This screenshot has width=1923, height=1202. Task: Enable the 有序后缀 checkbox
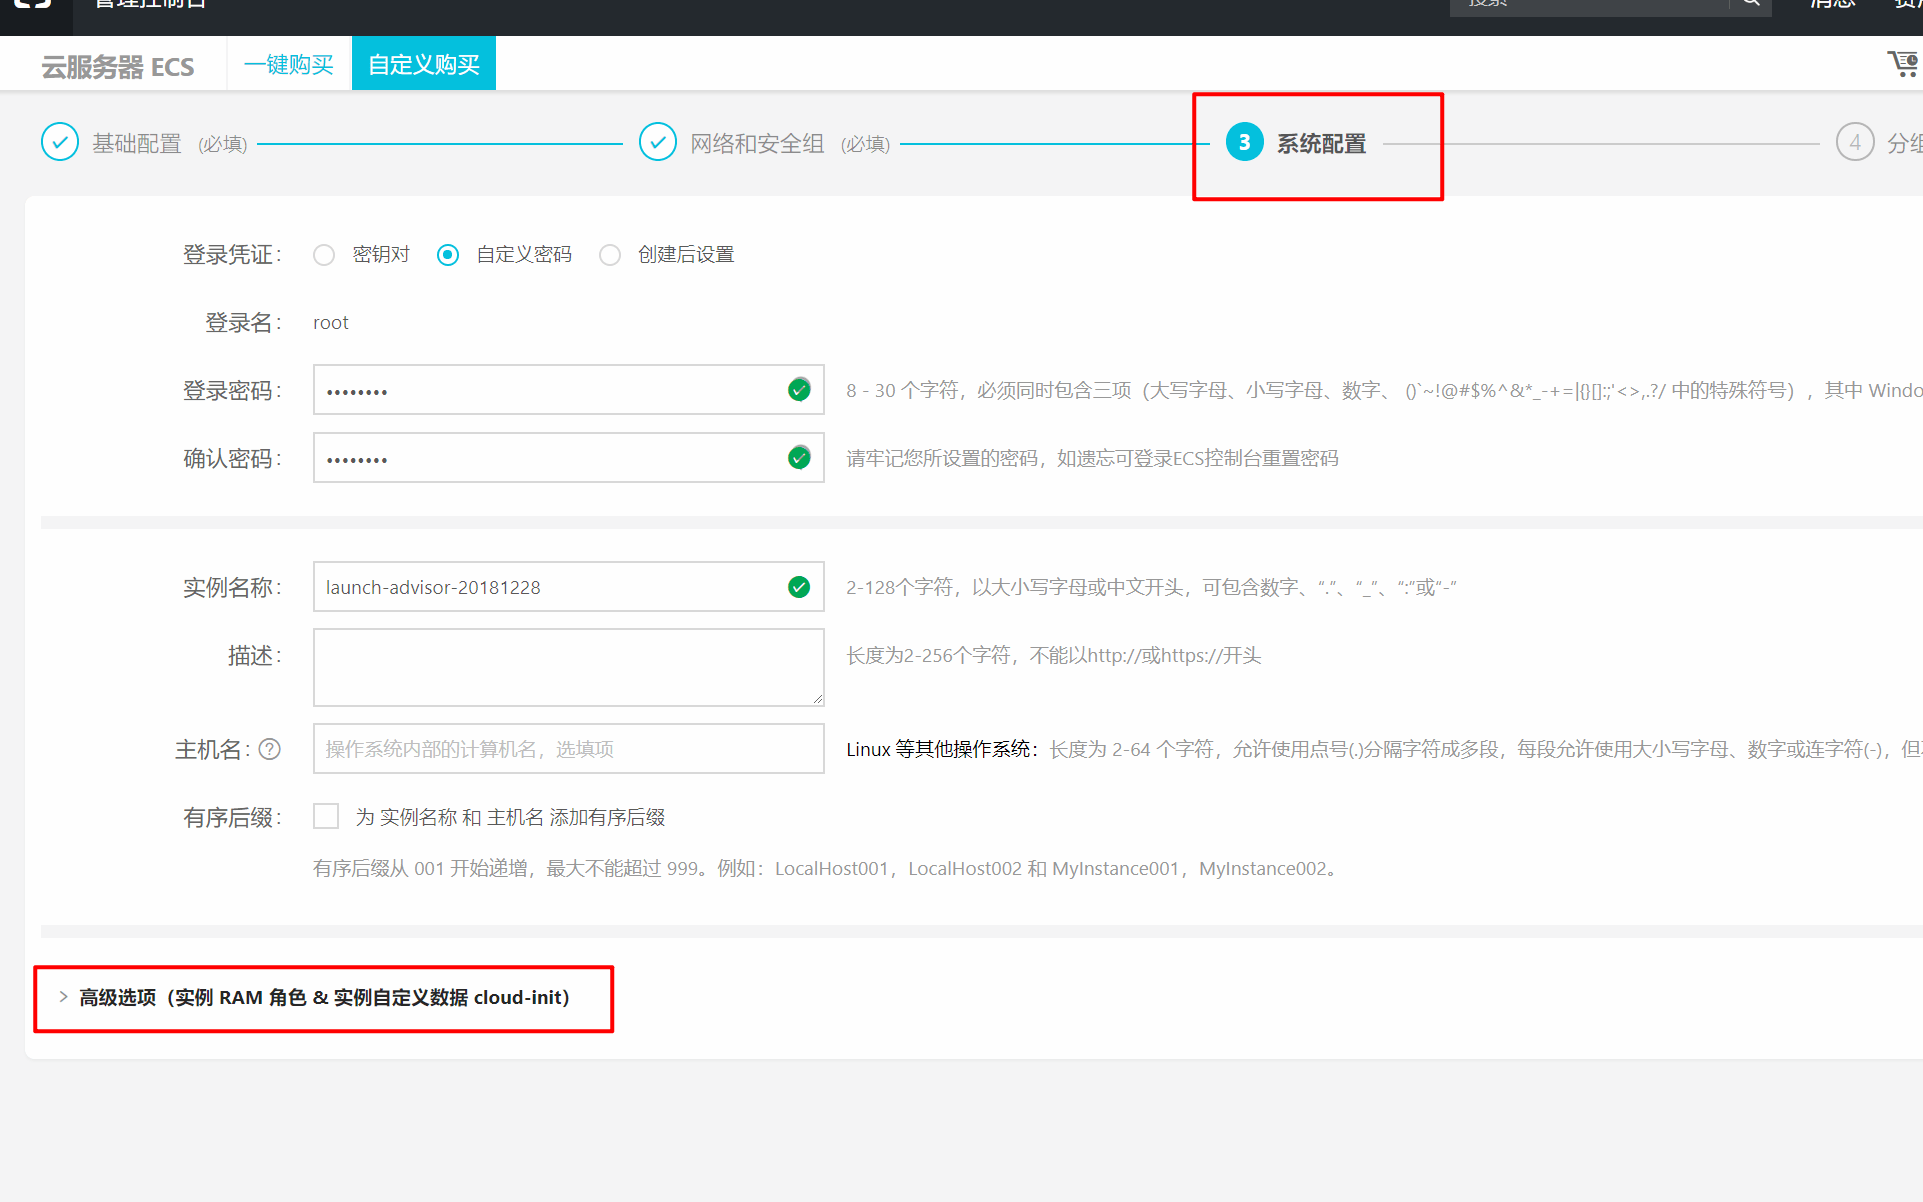pyautogui.click(x=326, y=817)
